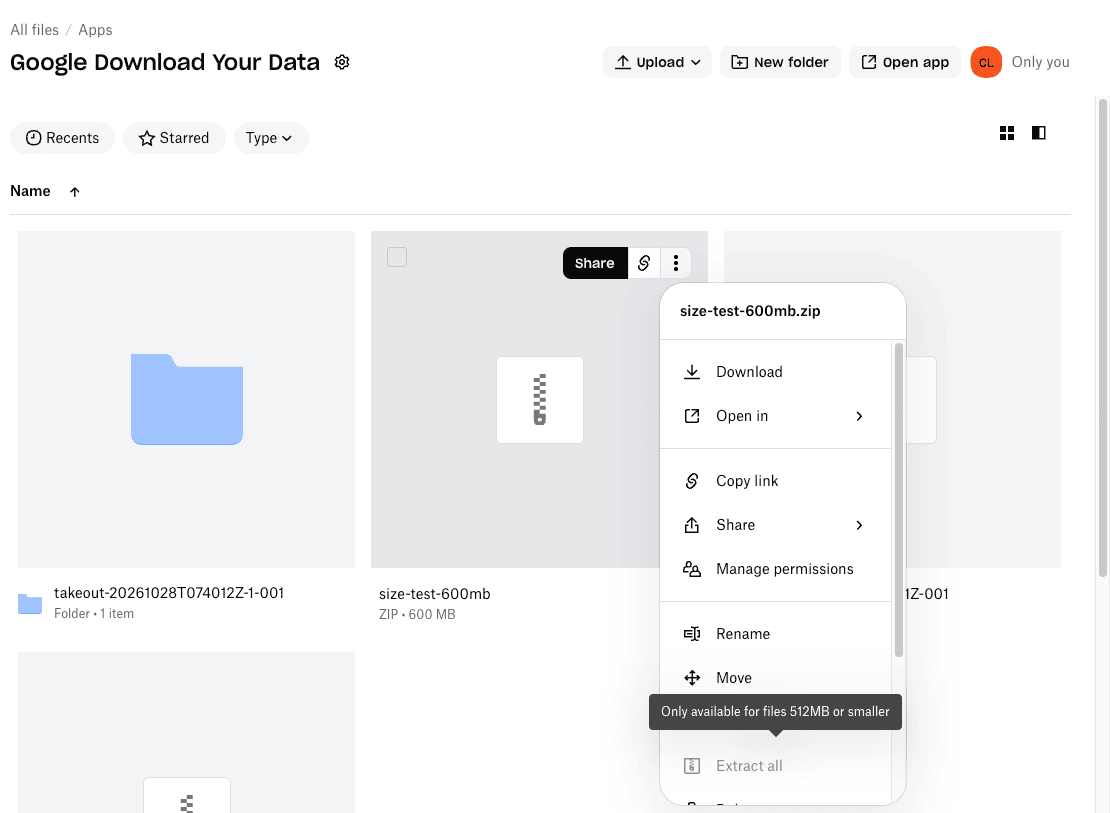The image size is (1110, 813).
Task: Click the disabled Extract all menu item
Action: 775,766
